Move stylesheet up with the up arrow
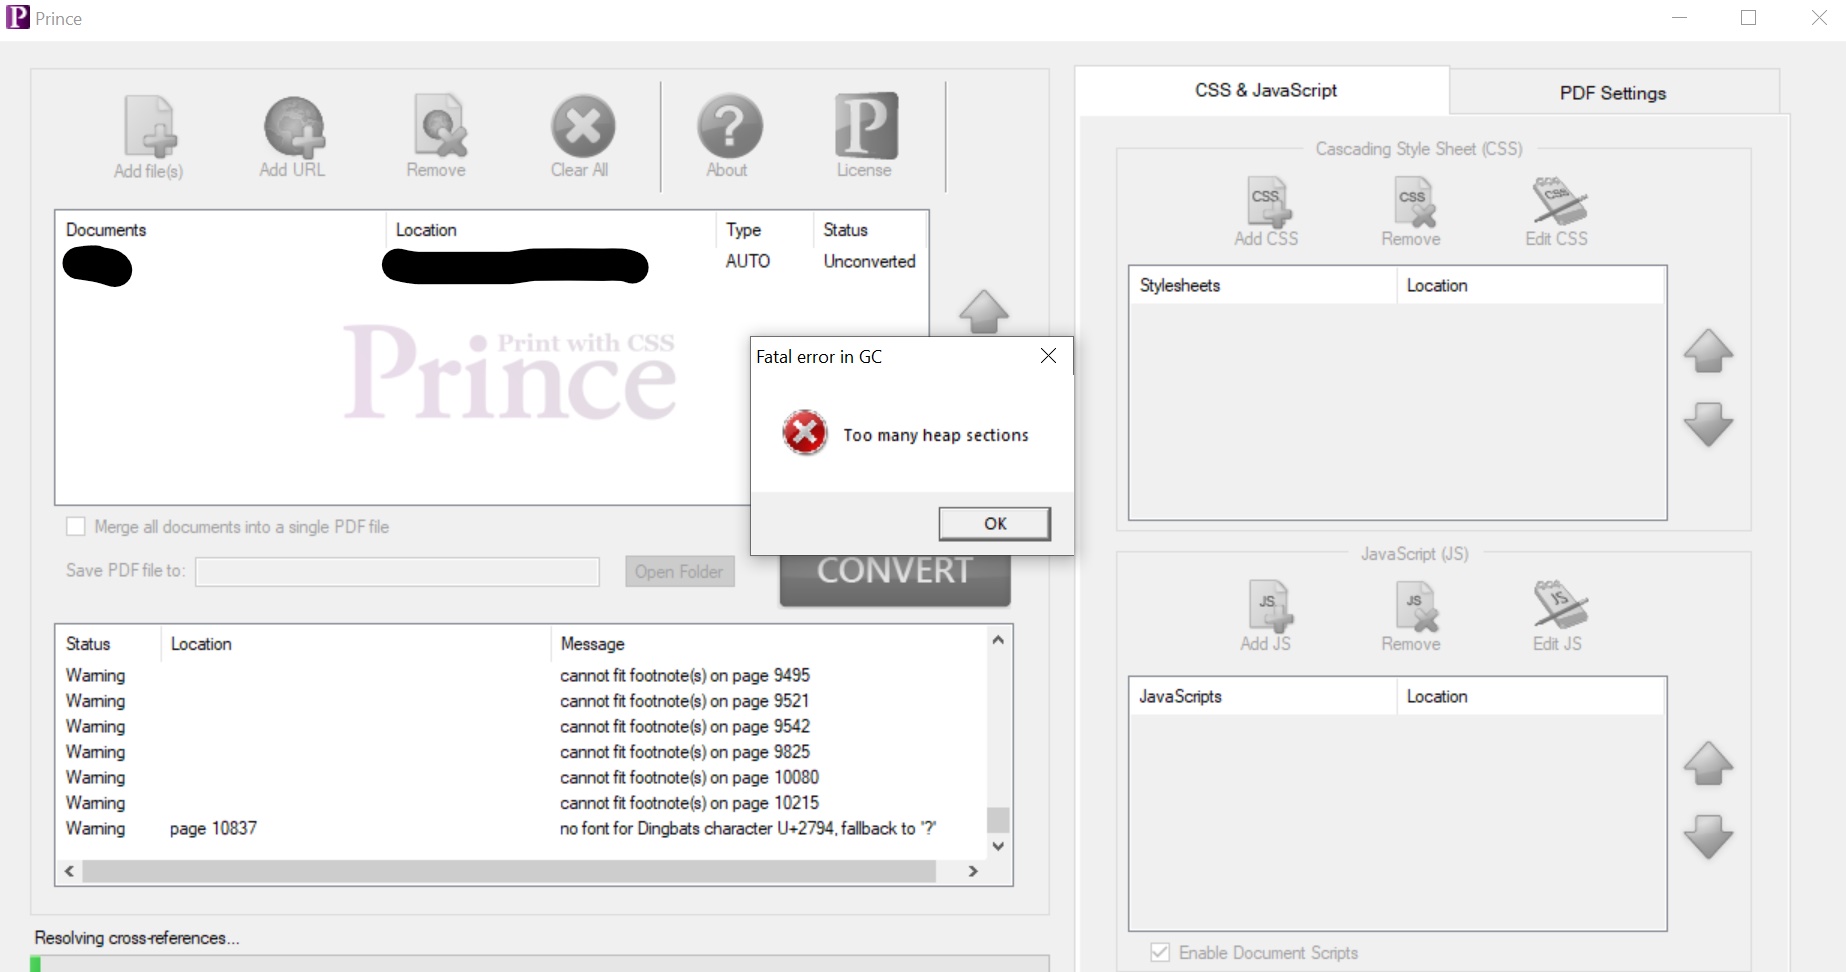 (x=1708, y=352)
